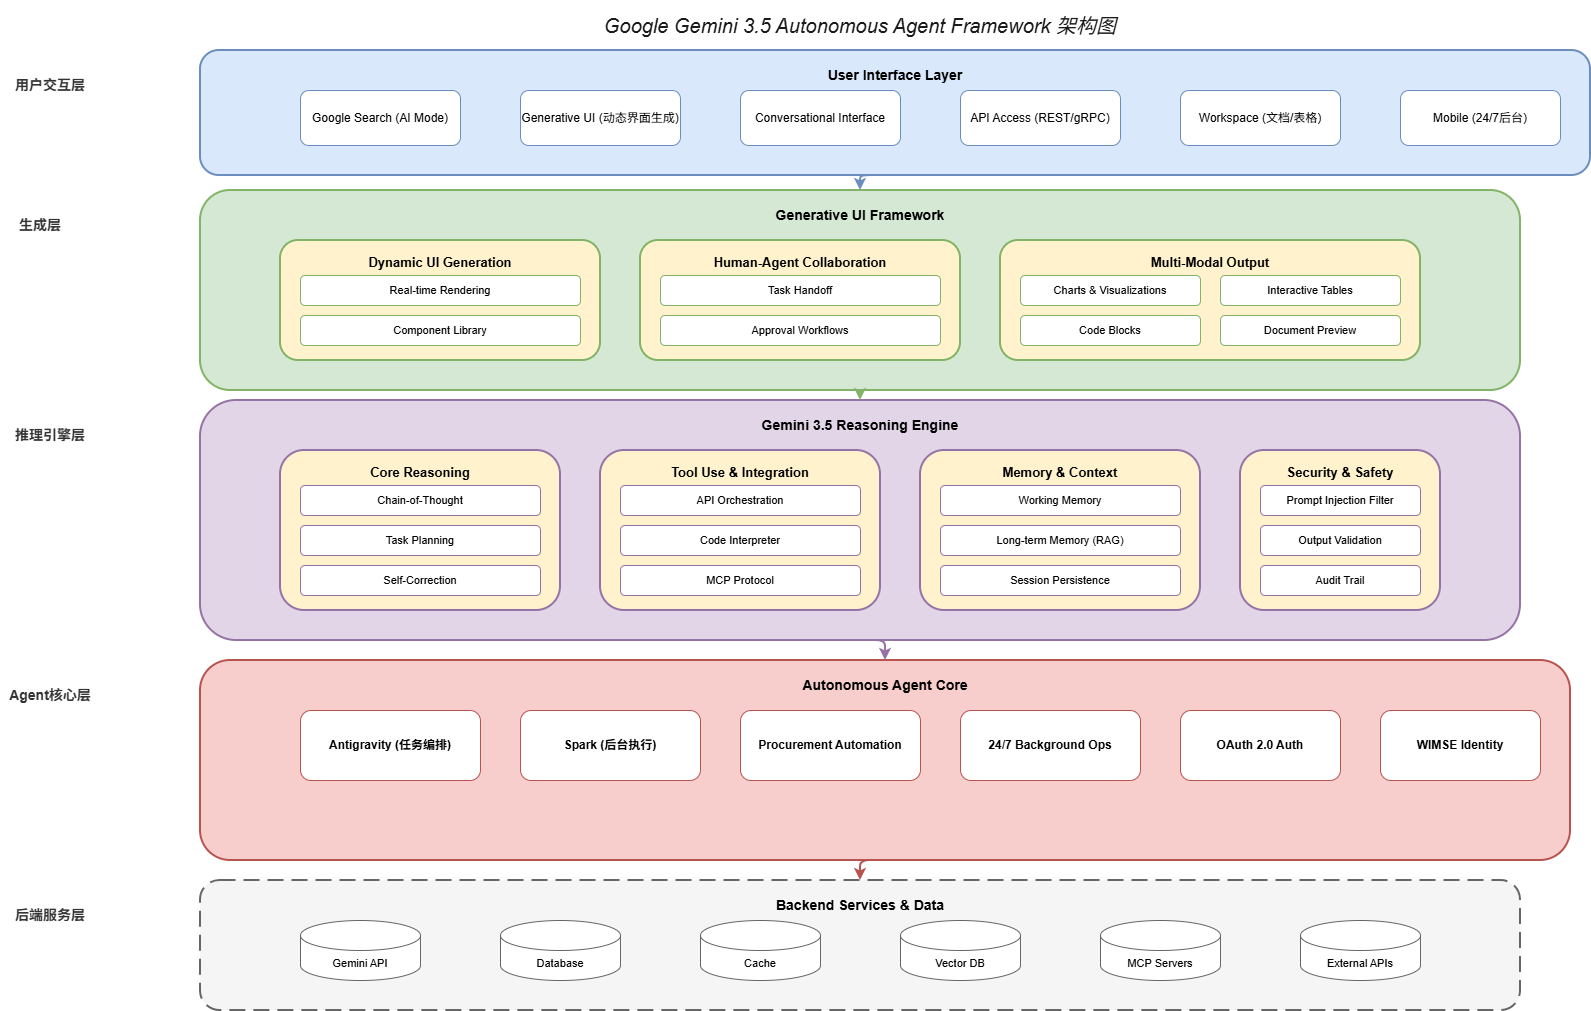Select the Dynamic UI Generation group title
1591x1011 pixels.
click(x=440, y=262)
